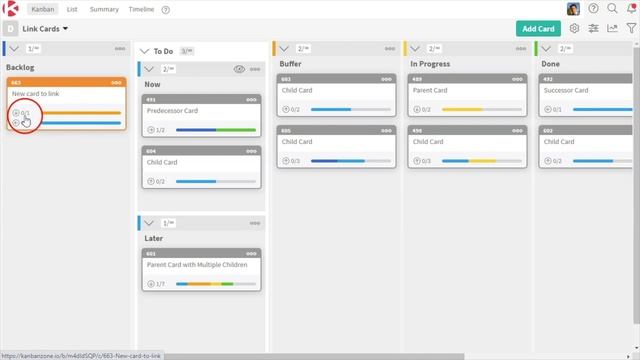Open the board analytics chart icon
The width and height of the screenshot is (640, 360).
[612, 28]
